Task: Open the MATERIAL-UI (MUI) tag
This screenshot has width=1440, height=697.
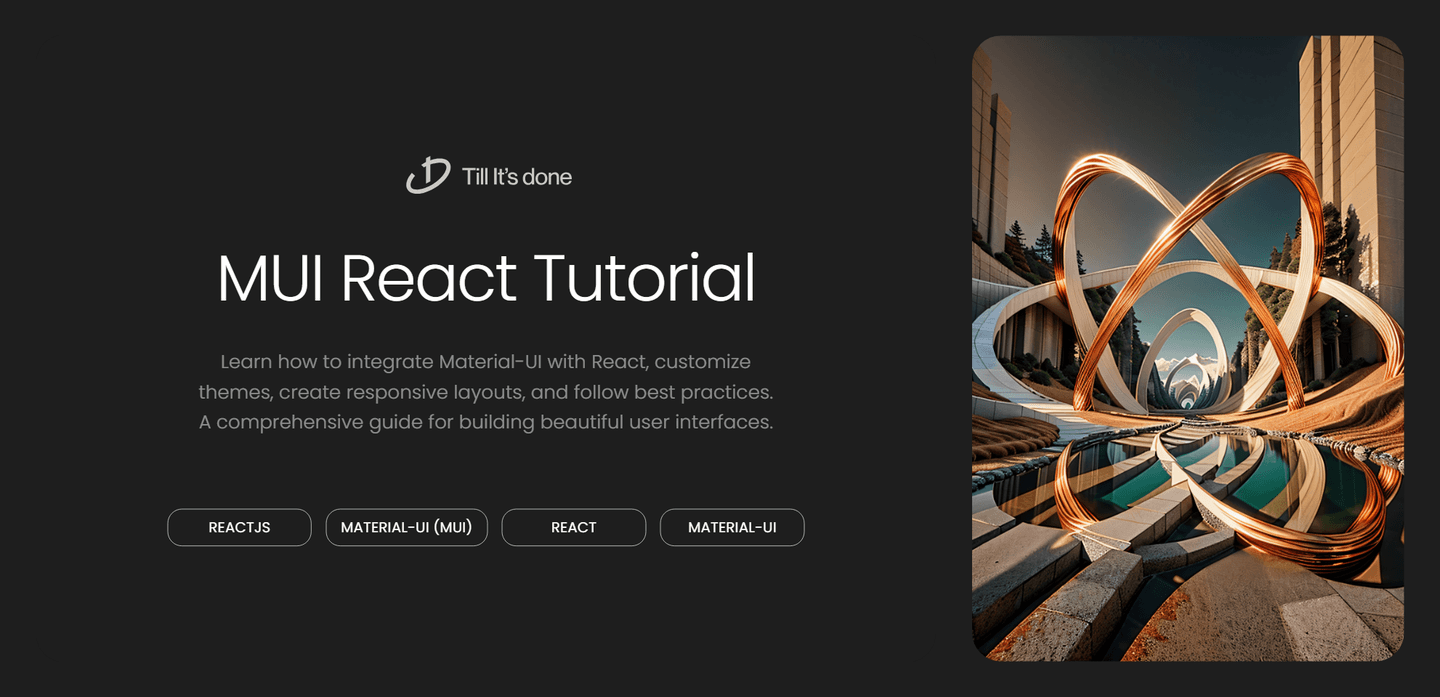Action: pos(406,527)
